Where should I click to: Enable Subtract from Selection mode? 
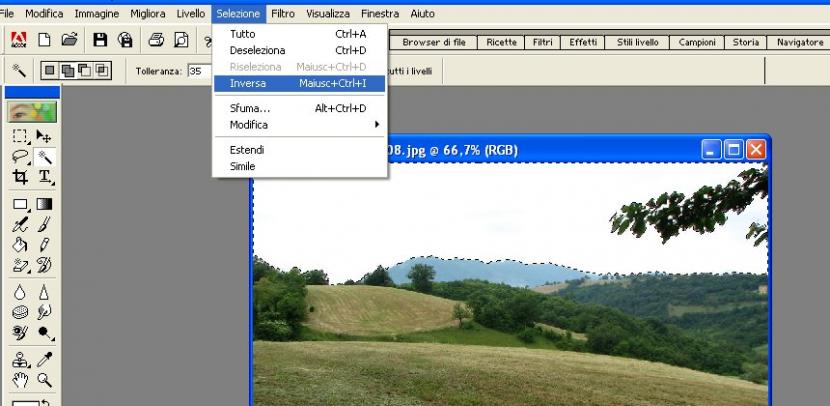pos(85,70)
